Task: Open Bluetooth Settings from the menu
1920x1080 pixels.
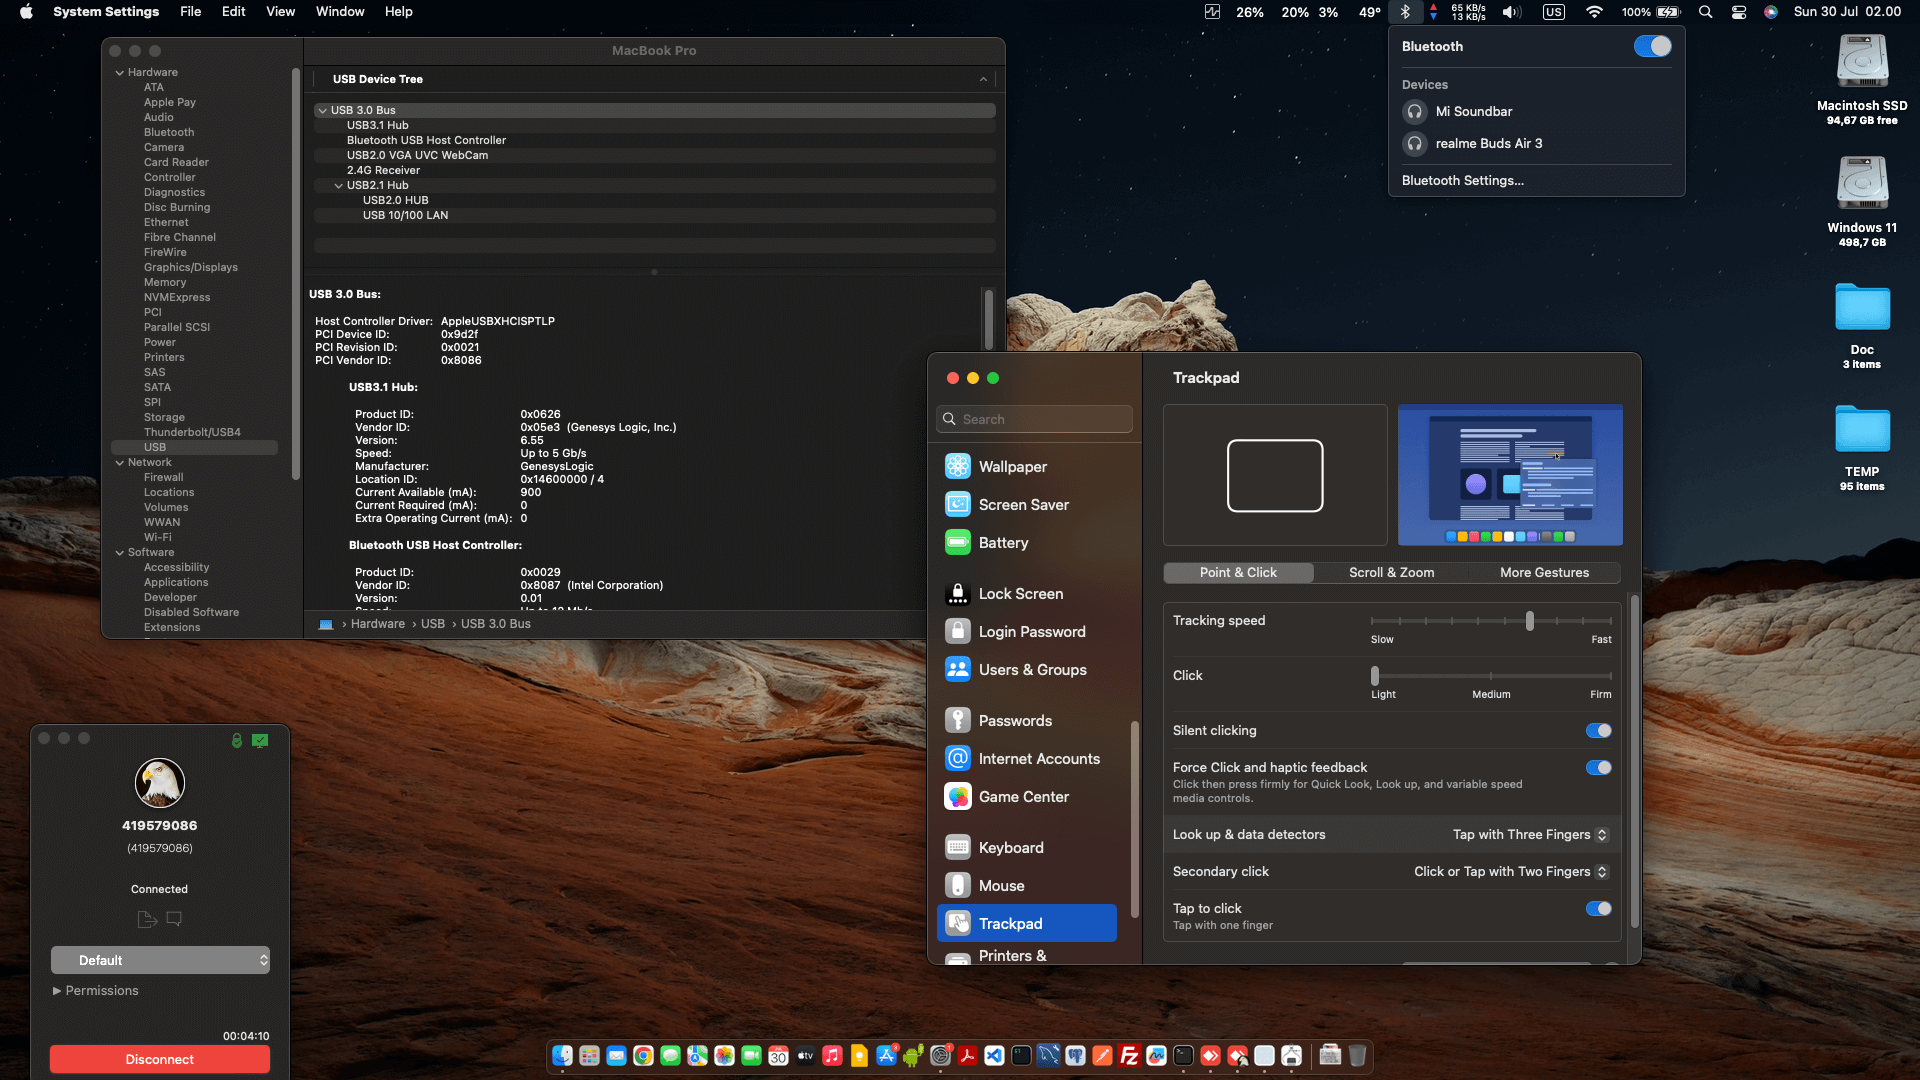Action: [x=1462, y=180]
